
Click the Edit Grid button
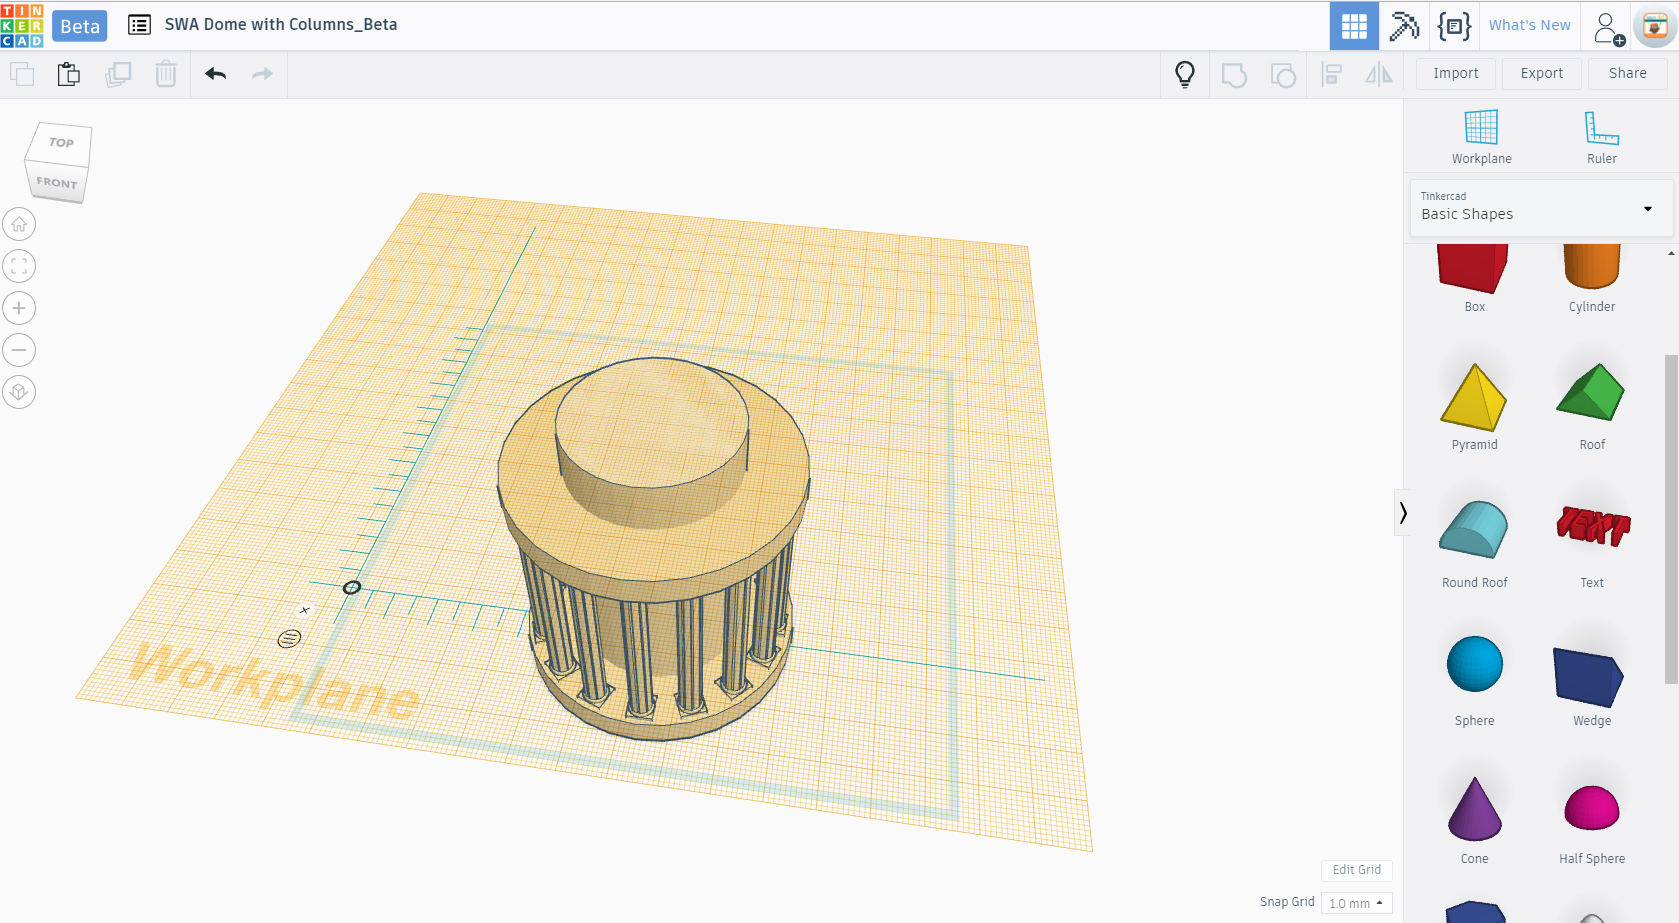point(1357,870)
